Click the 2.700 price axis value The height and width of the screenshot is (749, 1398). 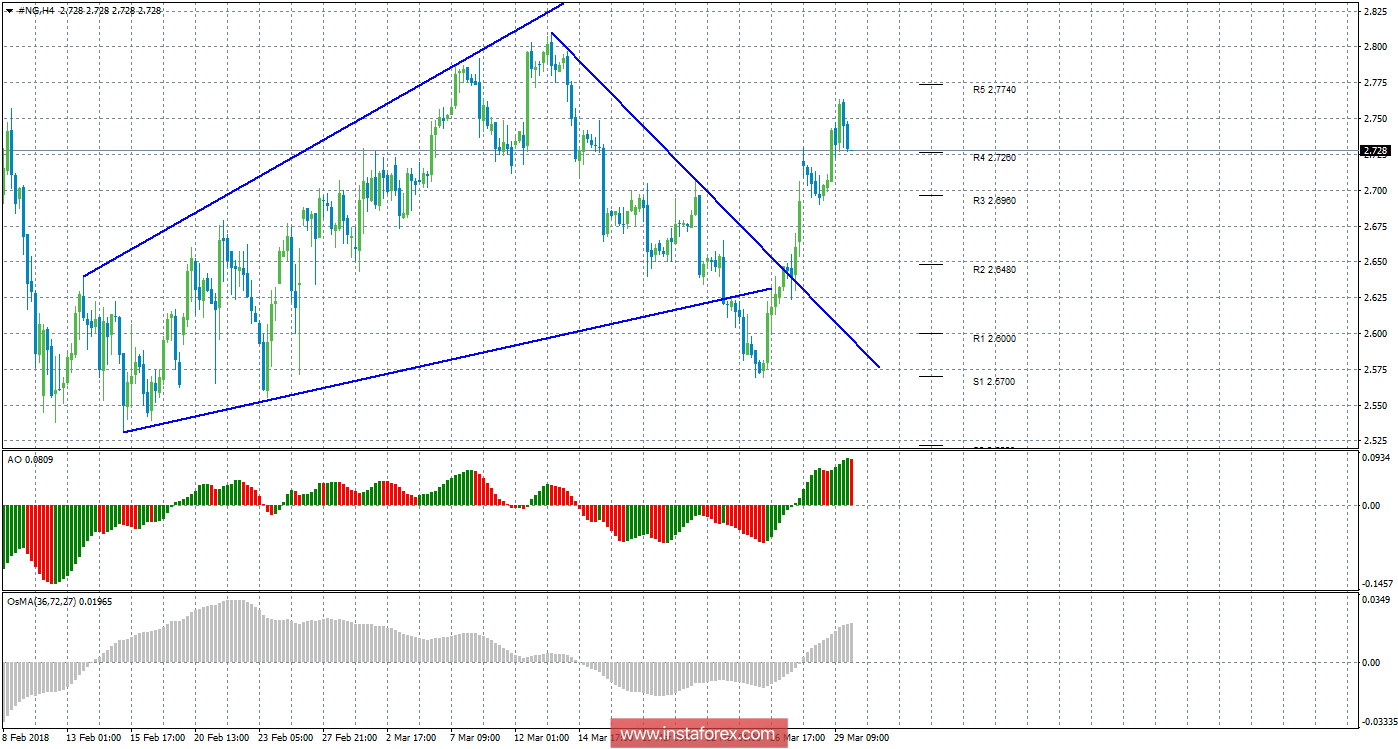point(1374,190)
